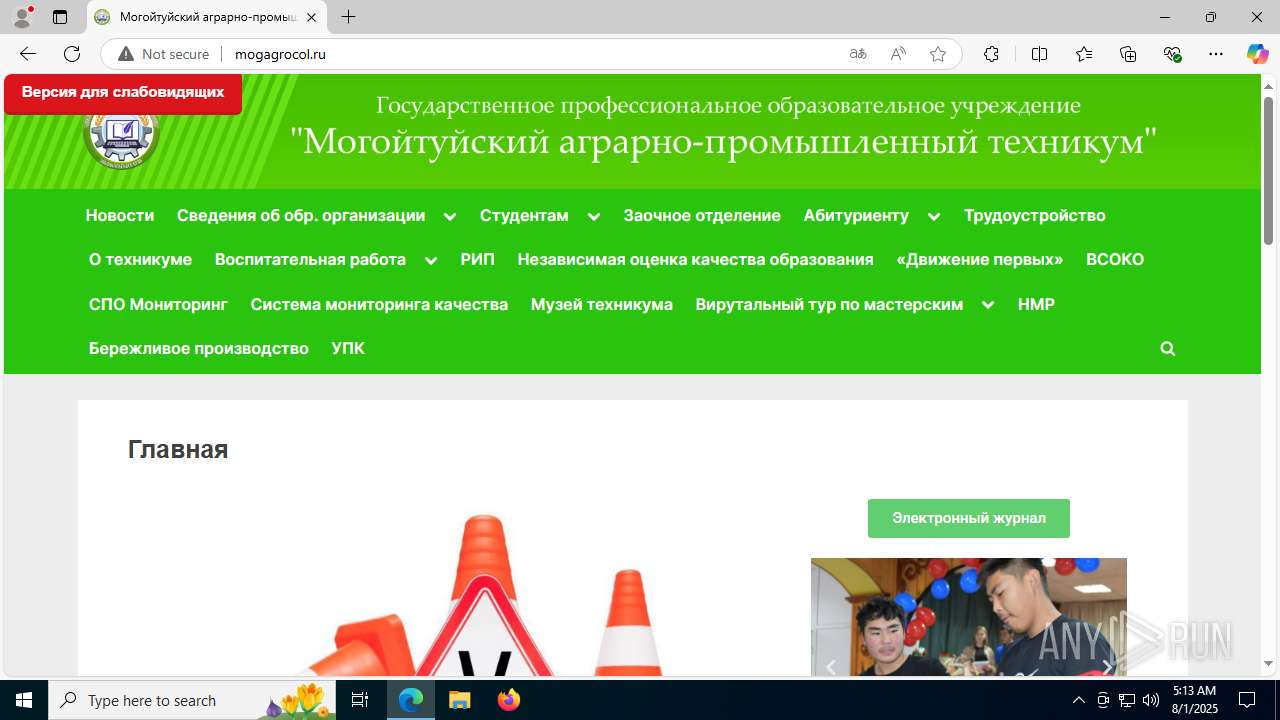Open the browser profile icon
Image resolution: width=1280 pixels, height=720 pixels.
22,17
